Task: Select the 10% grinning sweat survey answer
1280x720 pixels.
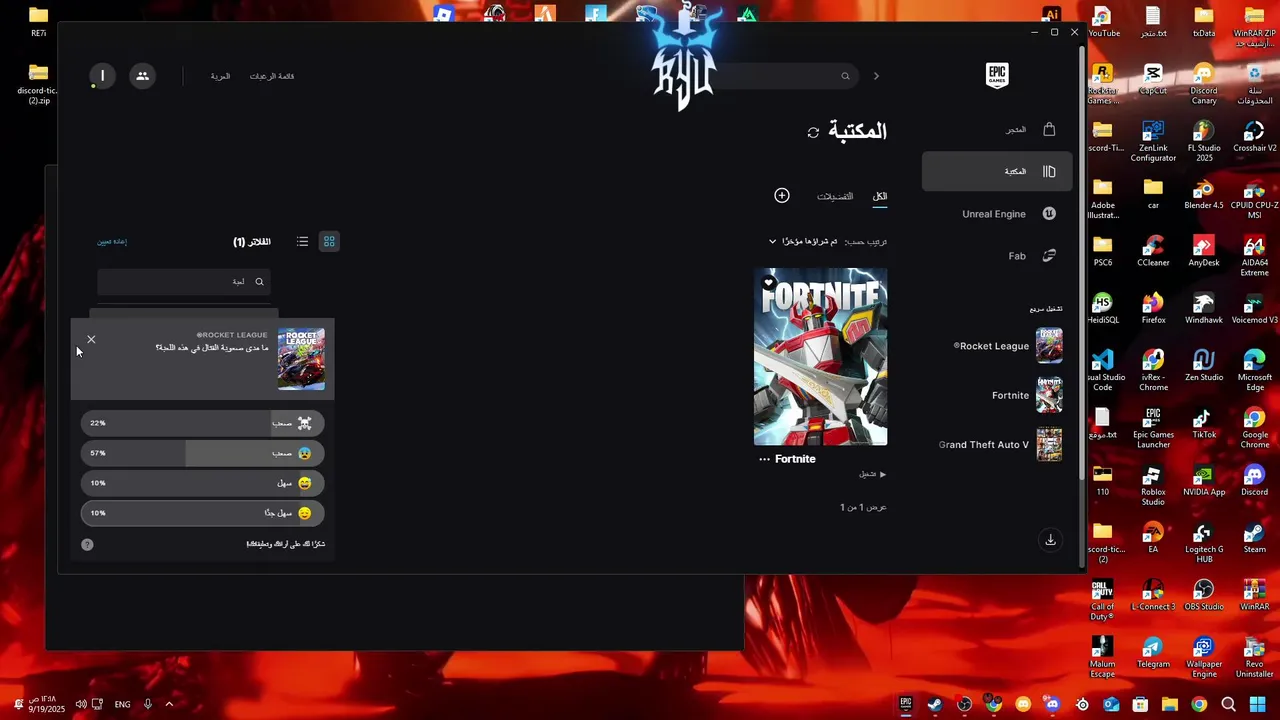Action: click(x=202, y=483)
